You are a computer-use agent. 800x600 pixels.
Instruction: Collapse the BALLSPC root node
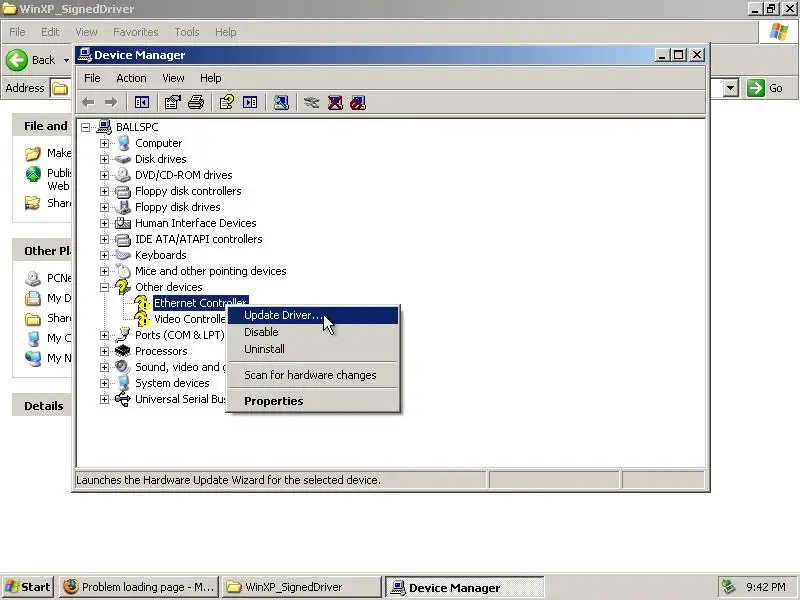pyautogui.click(x=85, y=127)
